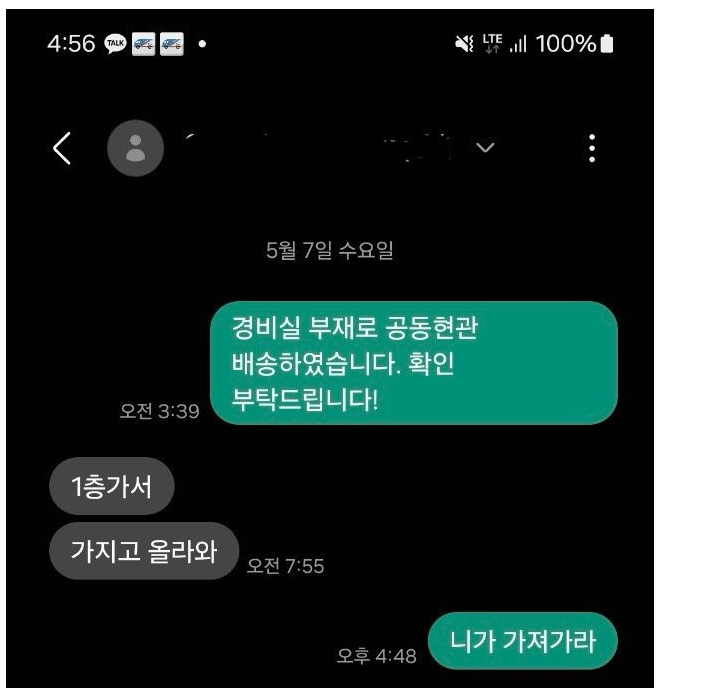The height and width of the screenshot is (688, 708).
Task: Select the received message 1층가서
Action: (112, 486)
